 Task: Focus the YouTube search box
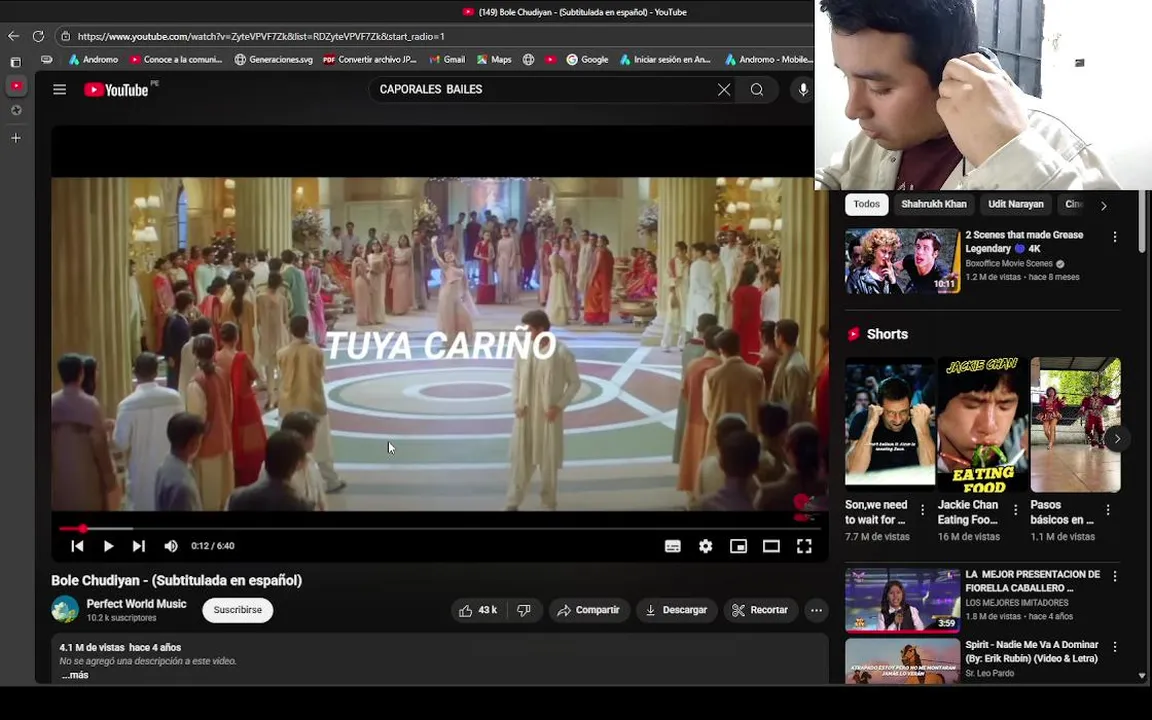point(544,90)
